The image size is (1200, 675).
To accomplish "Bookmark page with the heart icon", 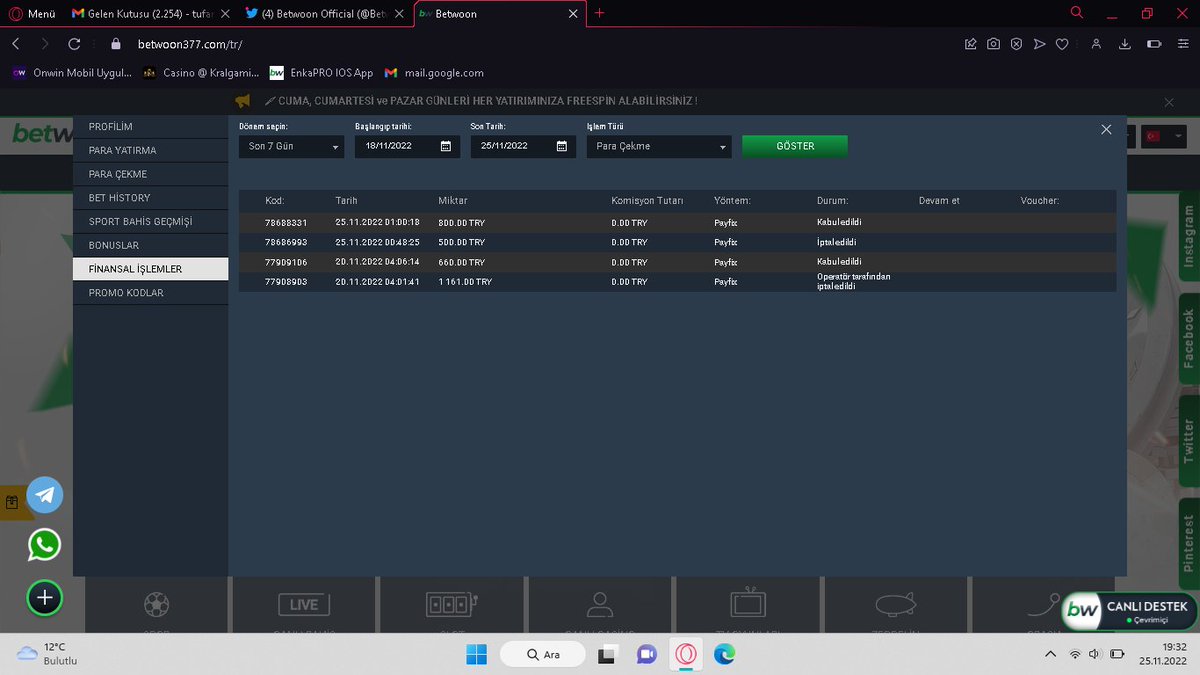I will (x=1062, y=44).
